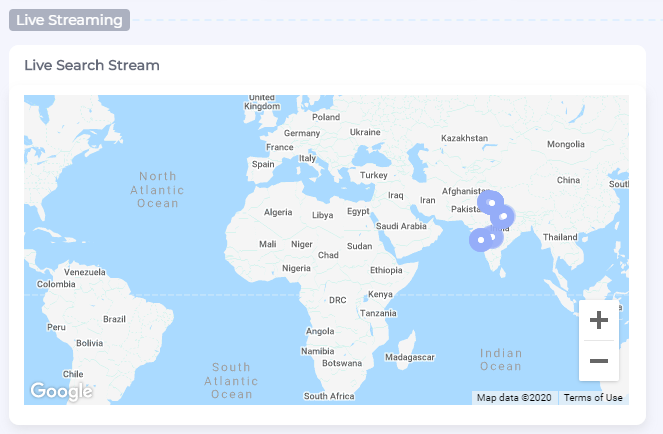Select the search marker in northeast India
The width and height of the screenshot is (663, 434).
click(503, 216)
